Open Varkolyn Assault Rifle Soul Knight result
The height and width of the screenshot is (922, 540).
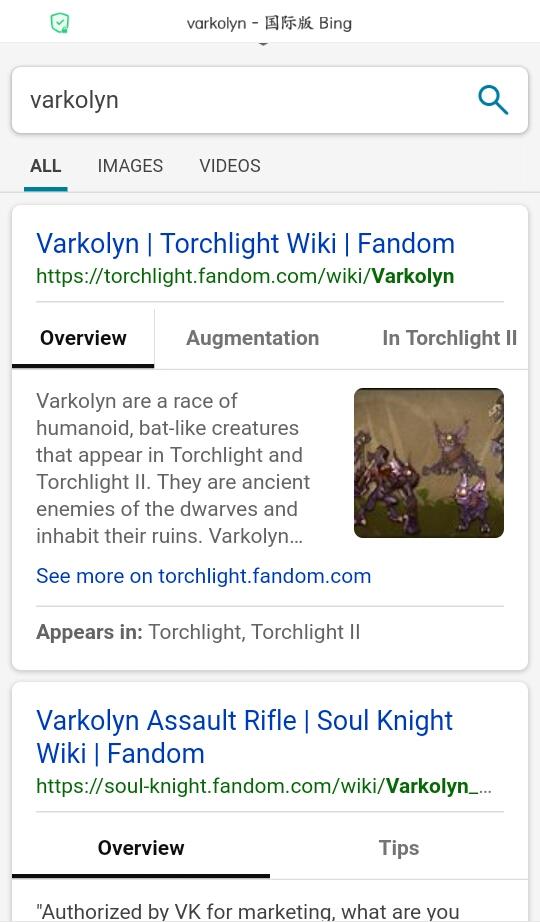click(245, 737)
